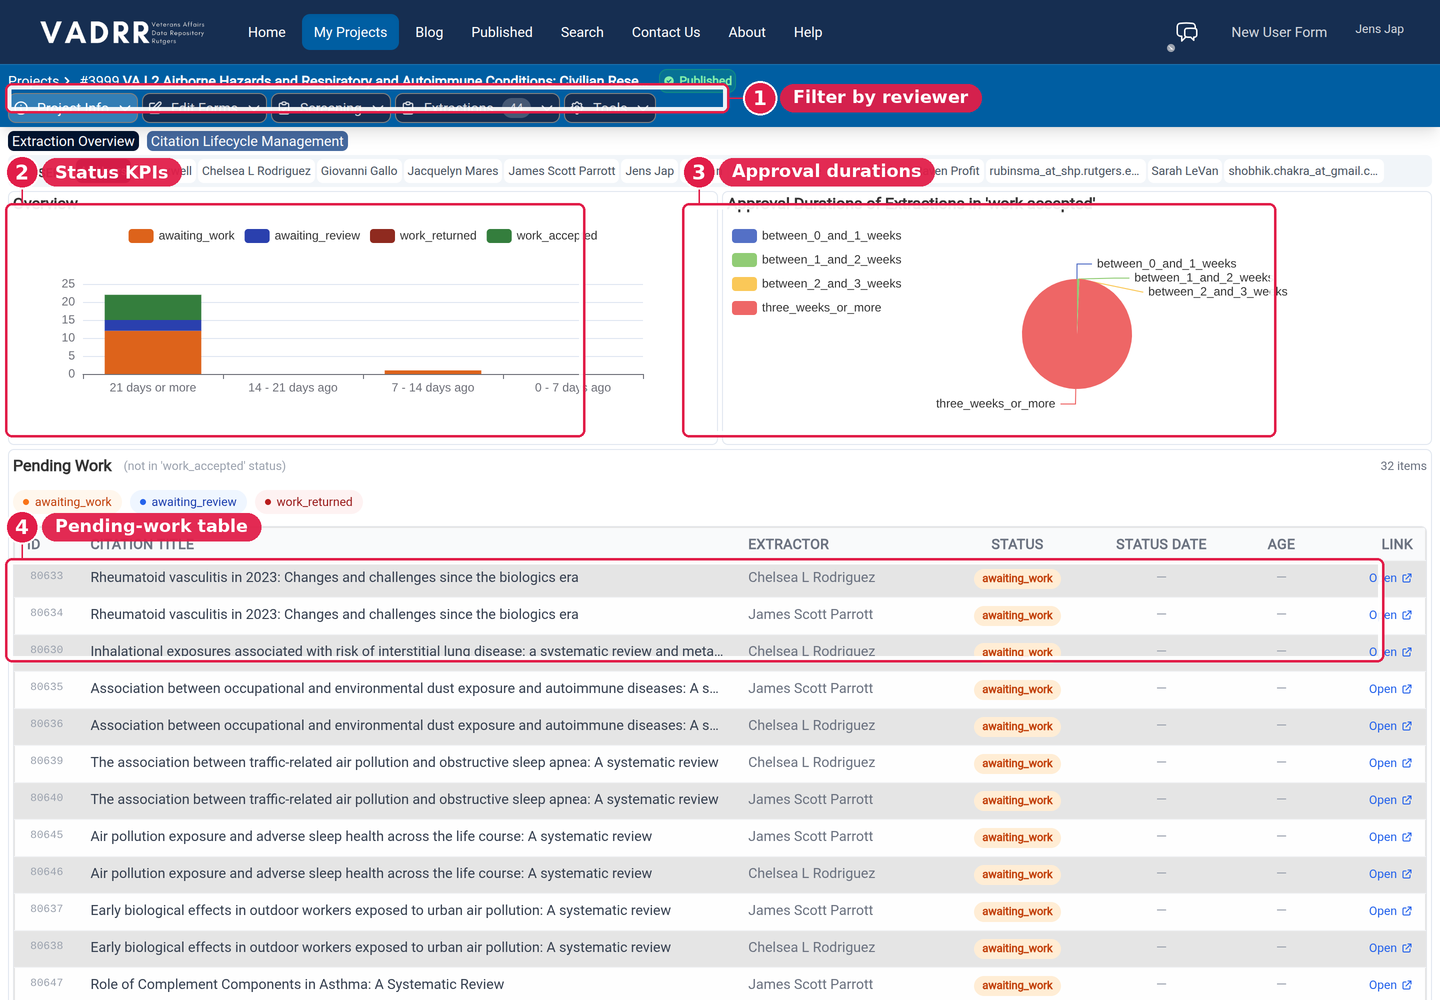Open Jens Jap user menu in header
The width and height of the screenshot is (1440, 1000).
click(x=1379, y=29)
